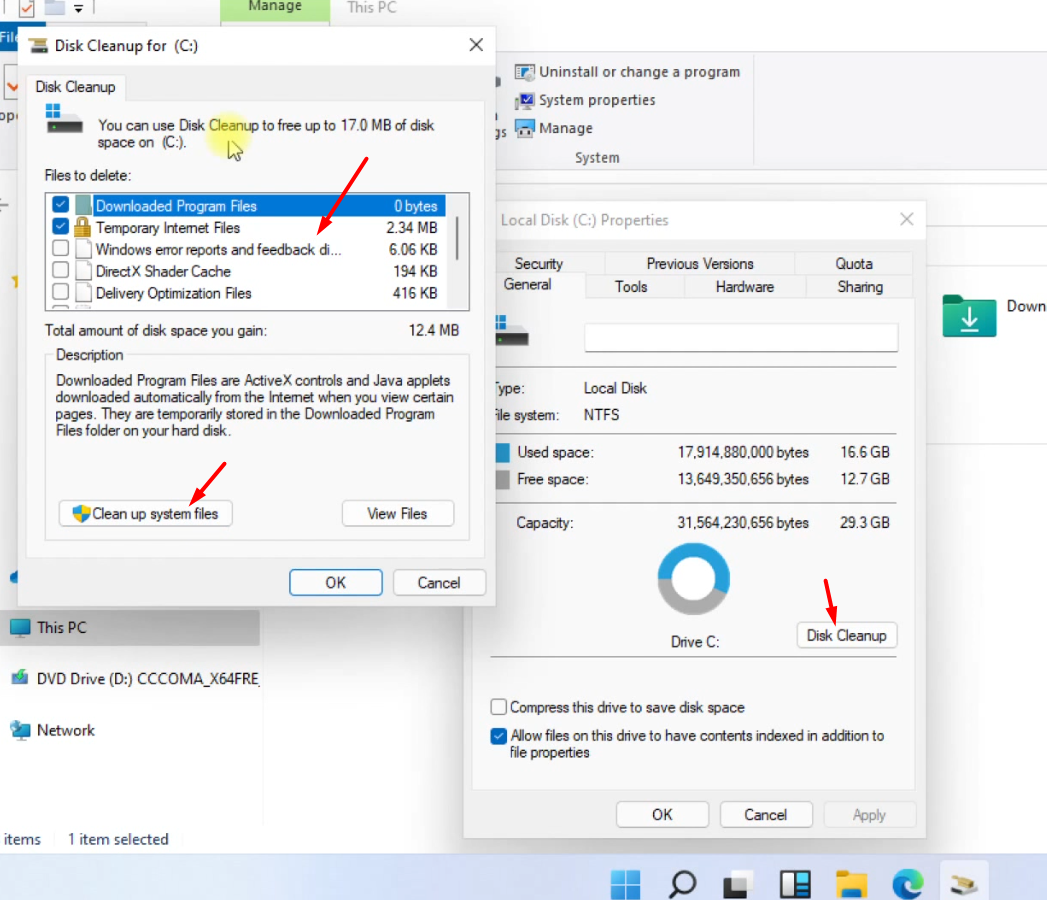Click the Disk Cleanup taskbar icon
The height and width of the screenshot is (900, 1047).
[964, 884]
